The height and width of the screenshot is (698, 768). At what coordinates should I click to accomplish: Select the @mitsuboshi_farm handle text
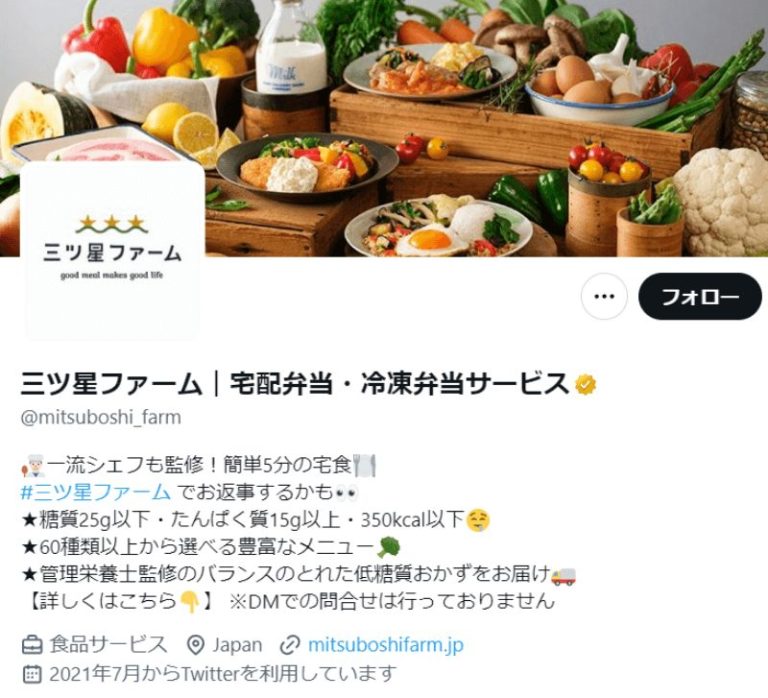coord(101,417)
